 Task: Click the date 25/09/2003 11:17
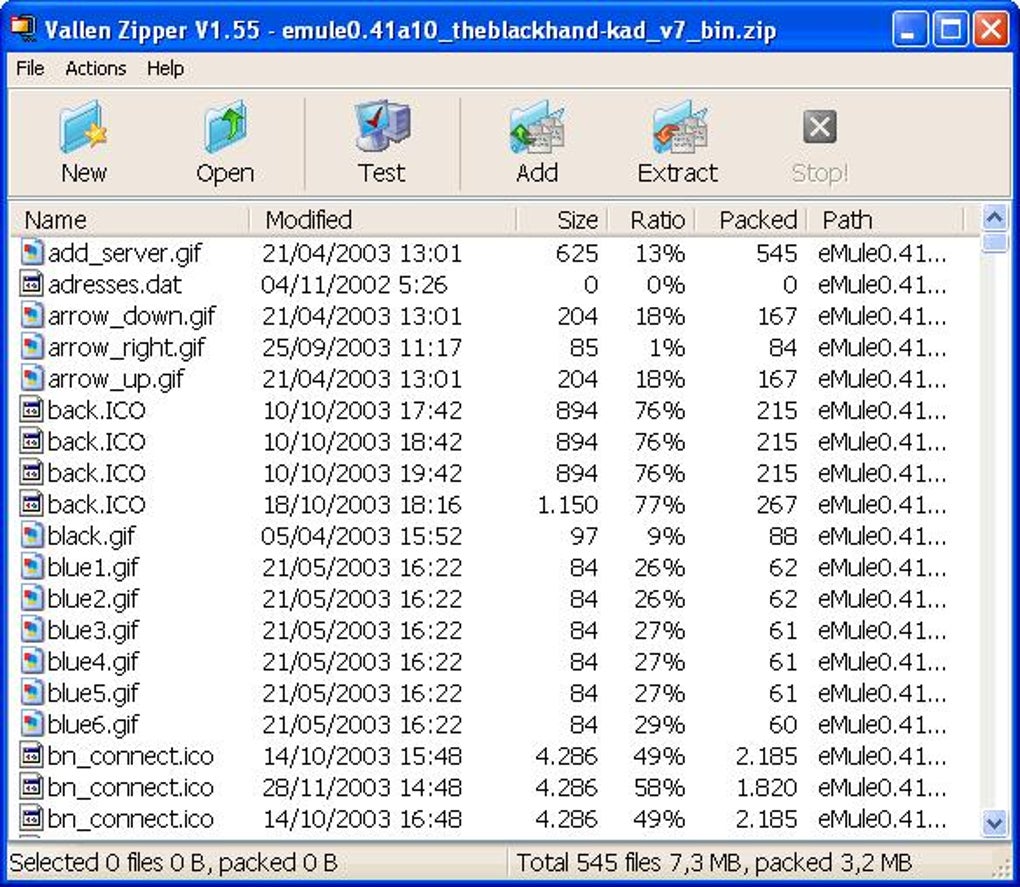[x=362, y=347]
